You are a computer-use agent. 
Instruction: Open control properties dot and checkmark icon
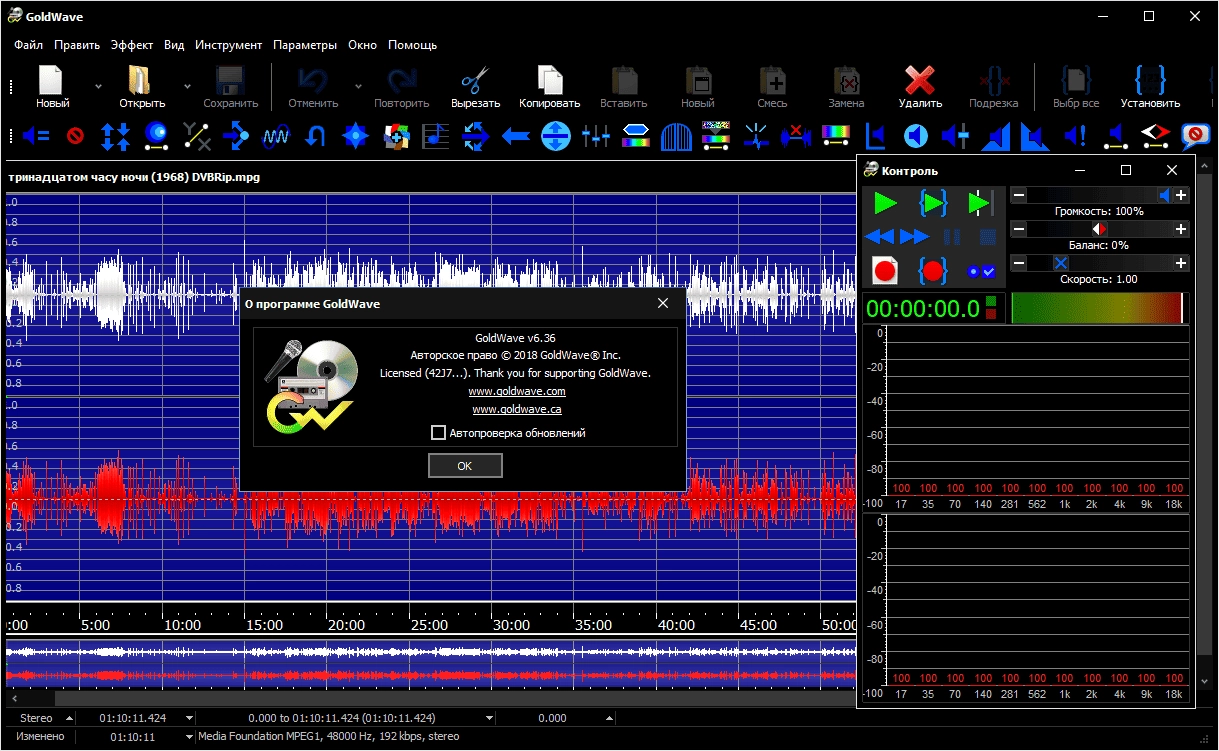click(981, 271)
